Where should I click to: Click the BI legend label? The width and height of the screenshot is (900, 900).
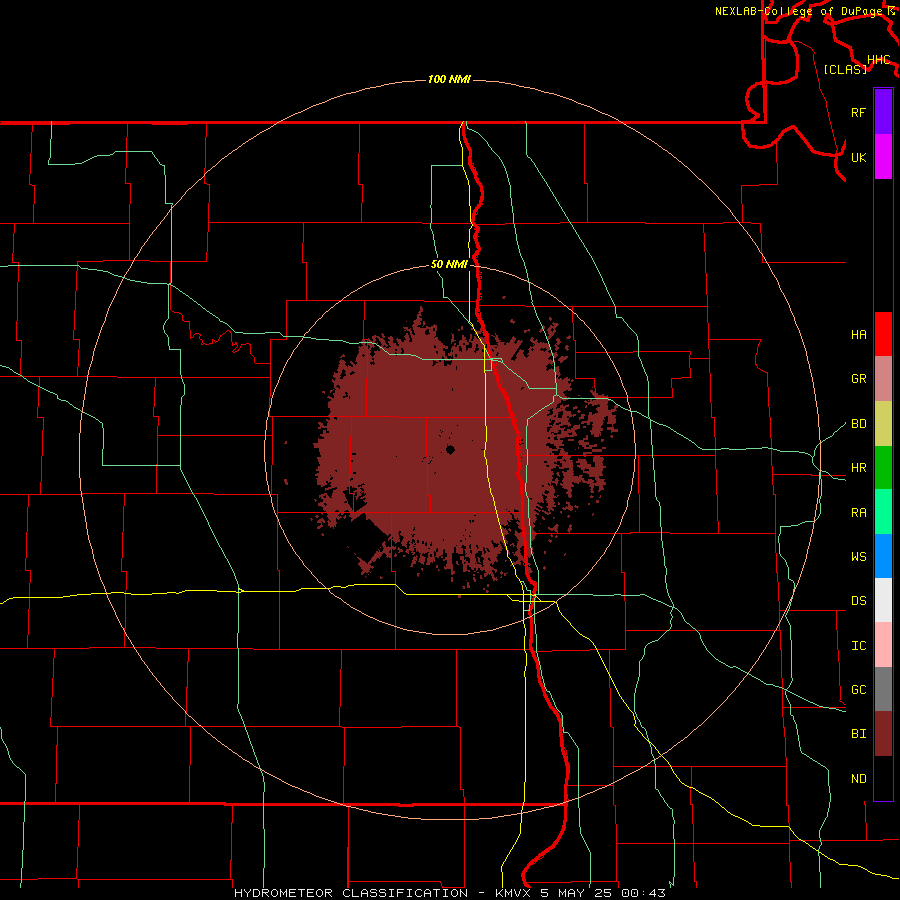point(858,734)
